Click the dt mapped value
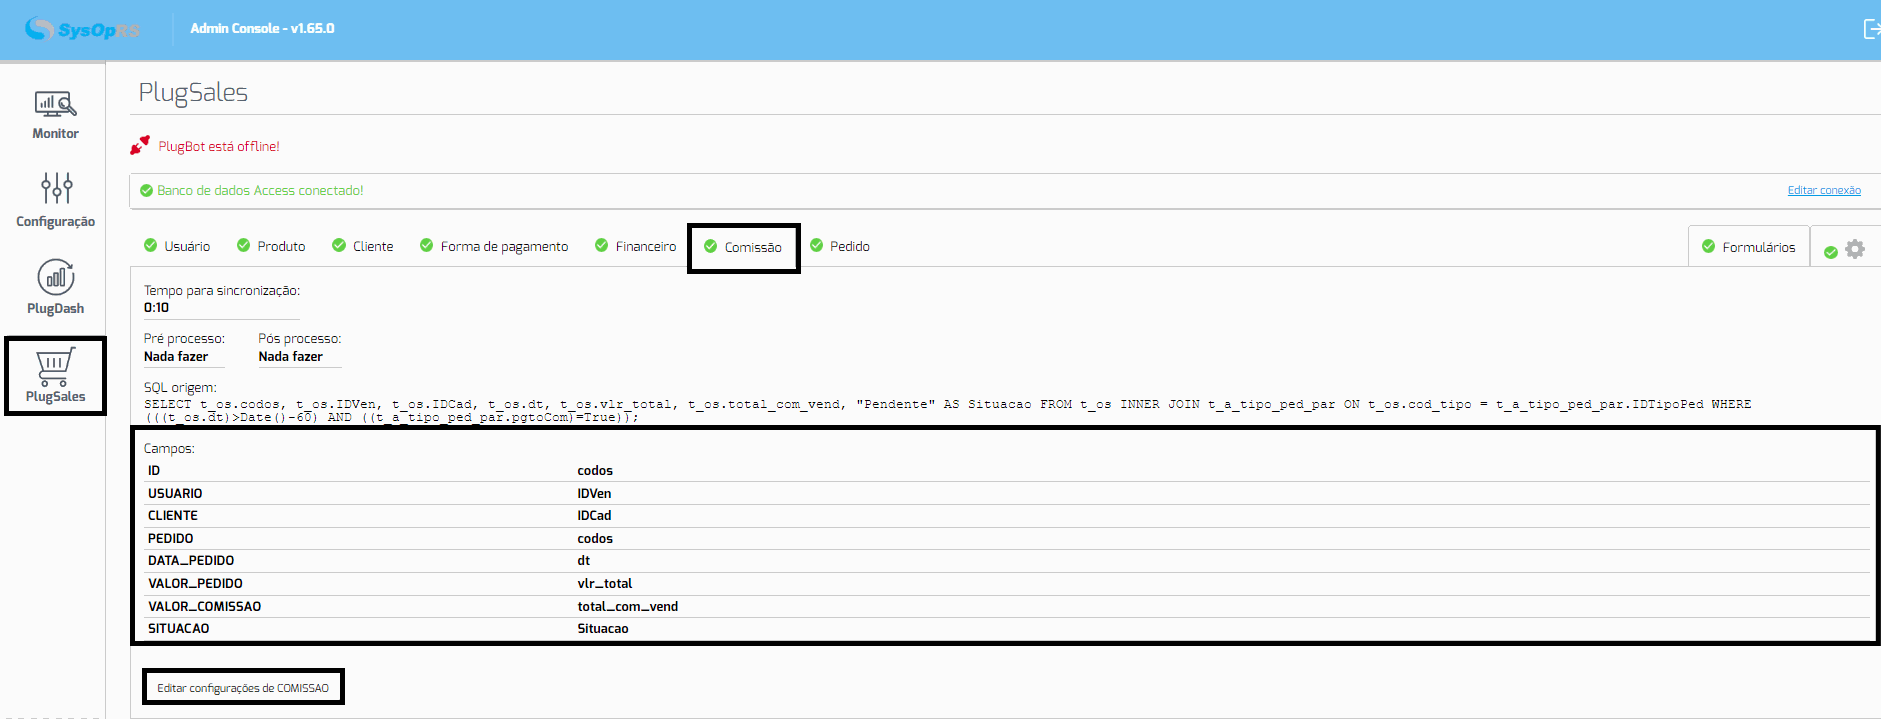Viewport: 1881px width, 719px height. (583, 561)
